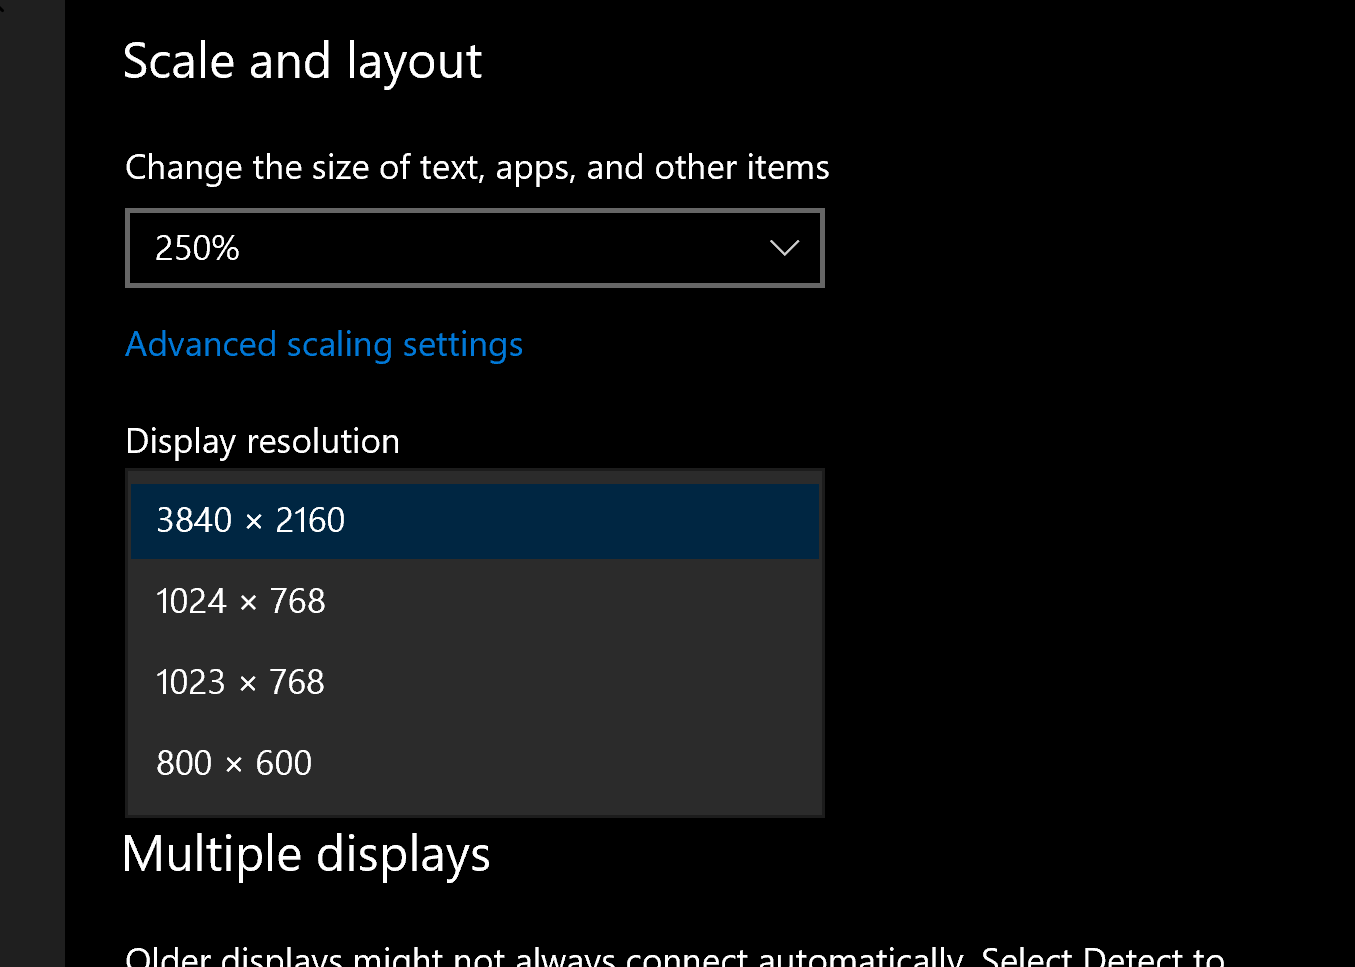Screen dimensions: 1355x967
Task: Click the 250% scaling value text
Action: pyautogui.click(x=197, y=247)
